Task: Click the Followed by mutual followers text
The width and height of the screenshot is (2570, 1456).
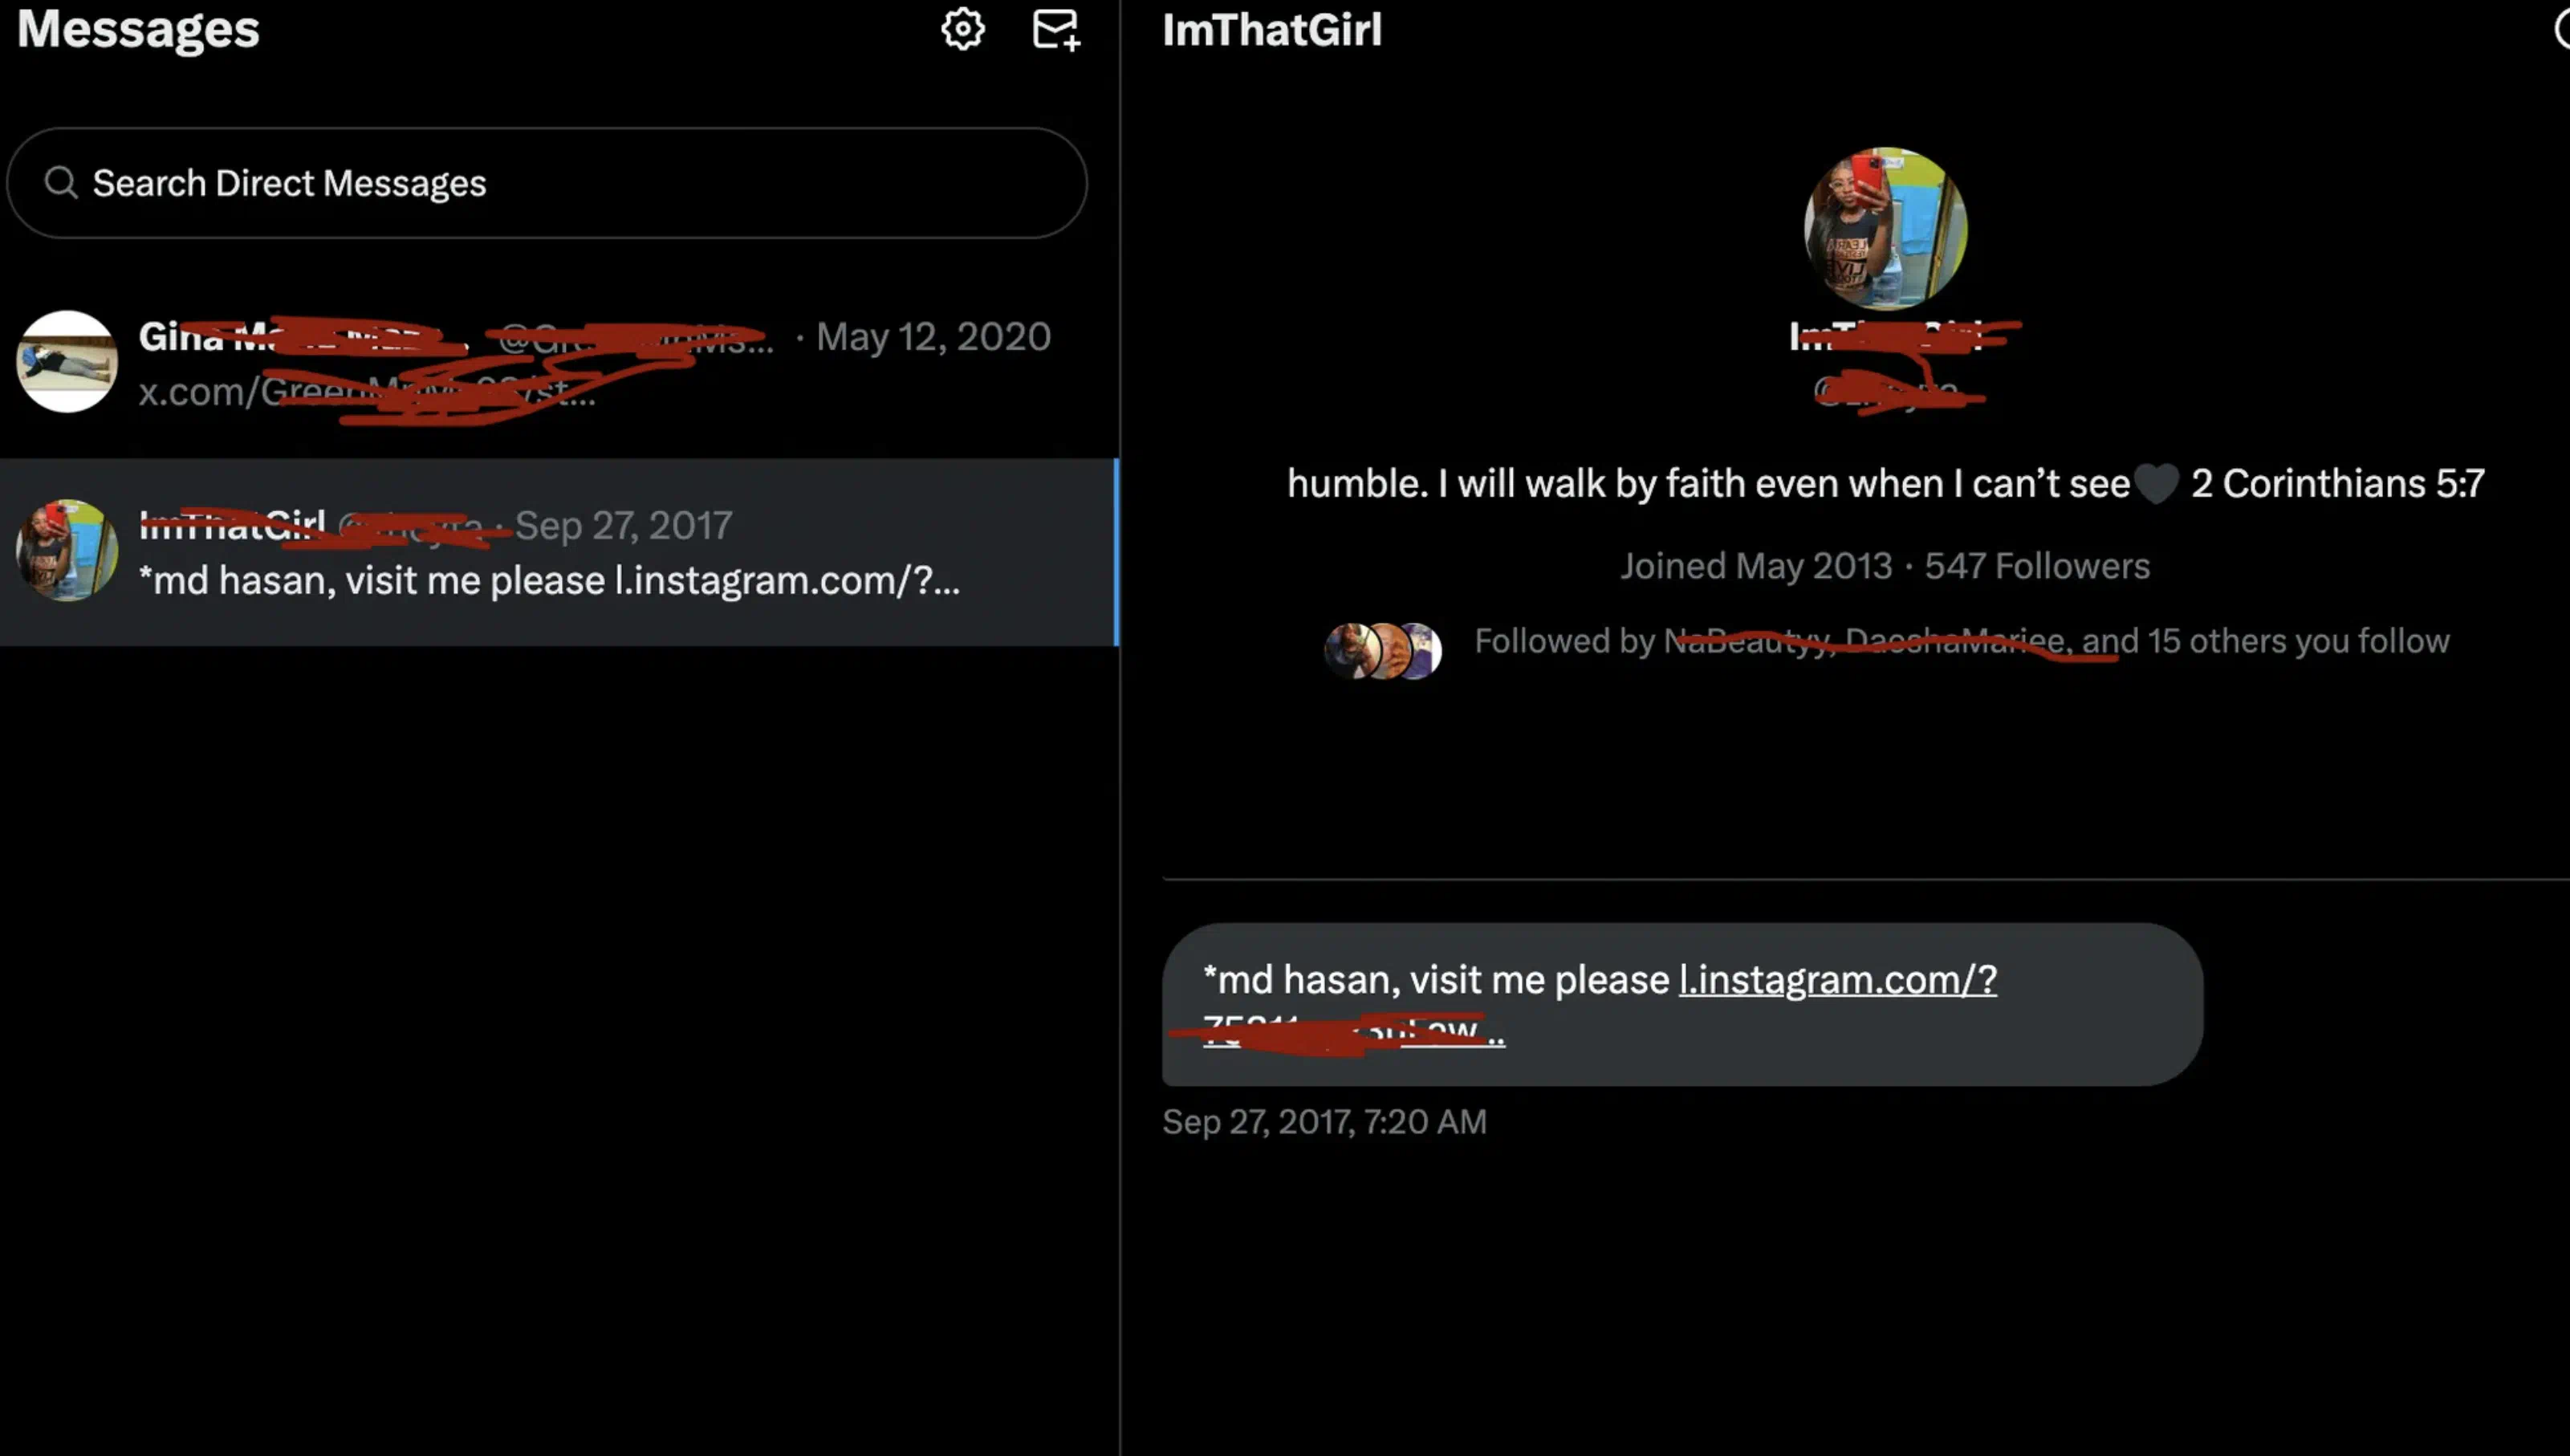Action: (1961, 641)
